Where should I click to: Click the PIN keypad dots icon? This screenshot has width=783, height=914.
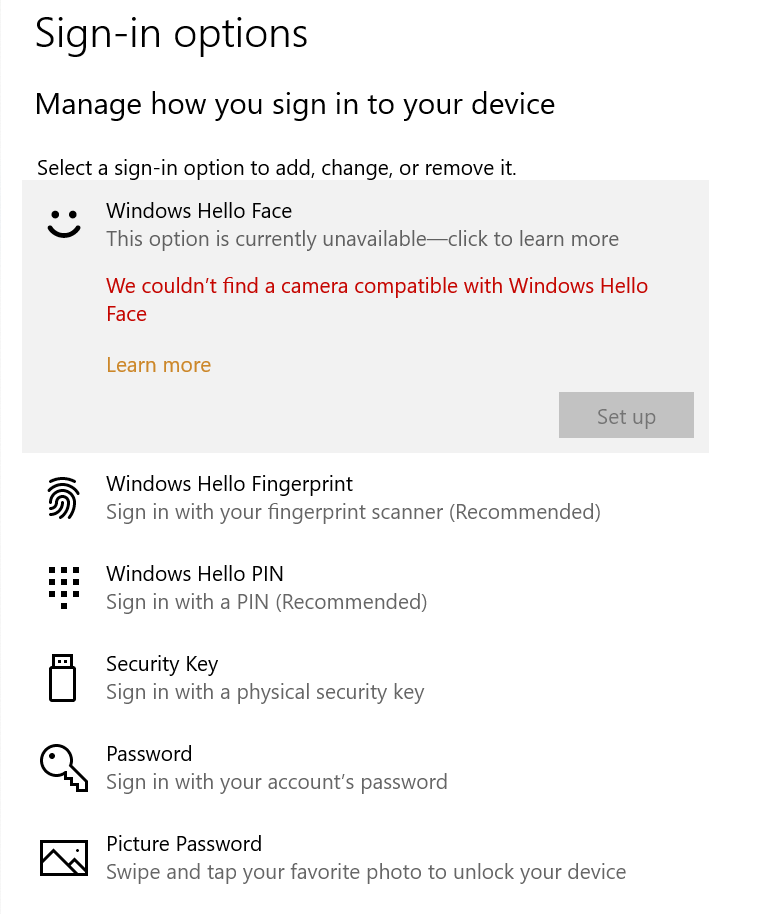click(x=63, y=587)
